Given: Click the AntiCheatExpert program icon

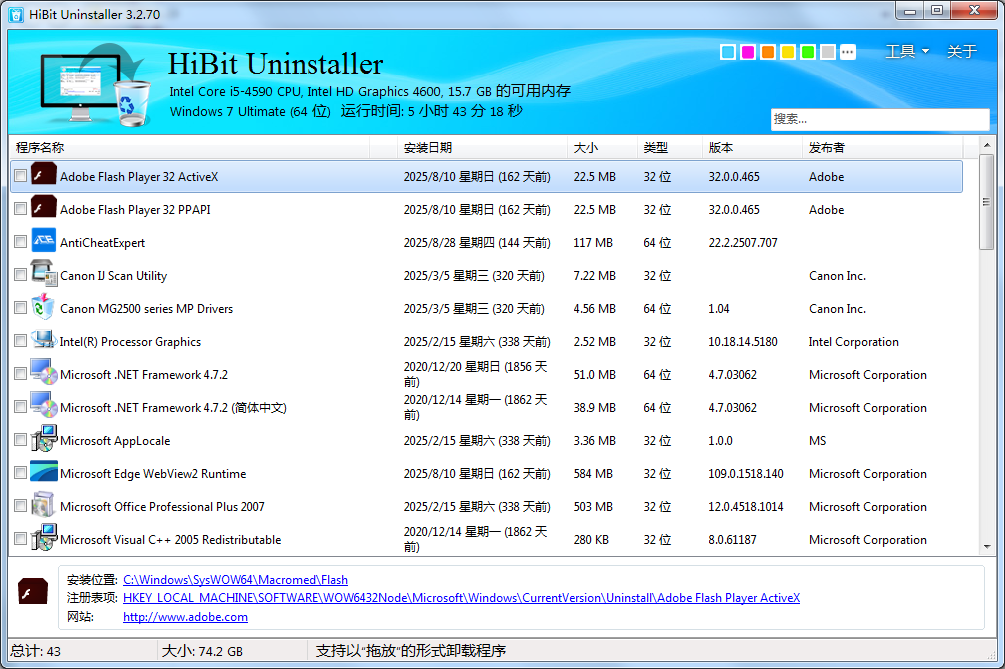Looking at the screenshot, I should pyautogui.click(x=43, y=242).
